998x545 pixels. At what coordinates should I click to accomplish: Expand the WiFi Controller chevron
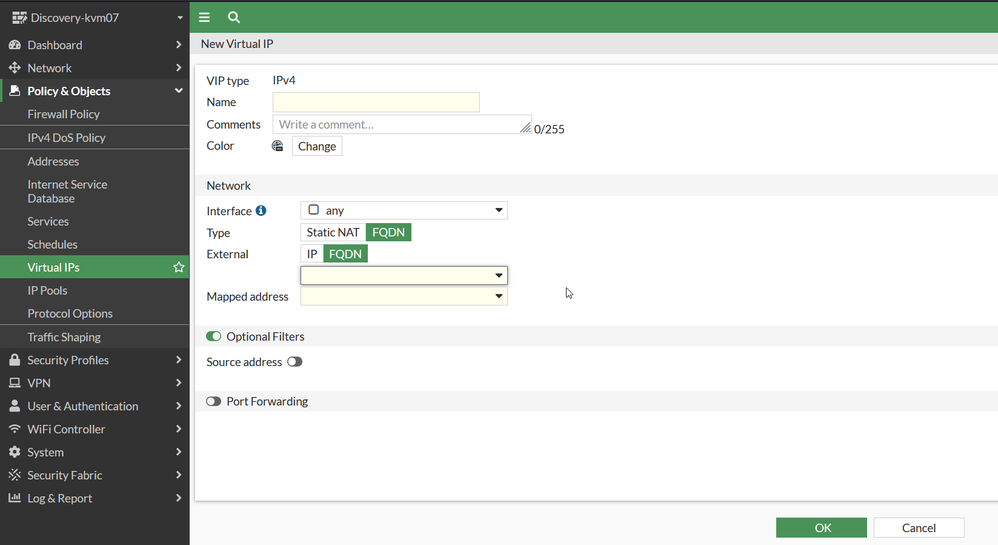click(178, 428)
